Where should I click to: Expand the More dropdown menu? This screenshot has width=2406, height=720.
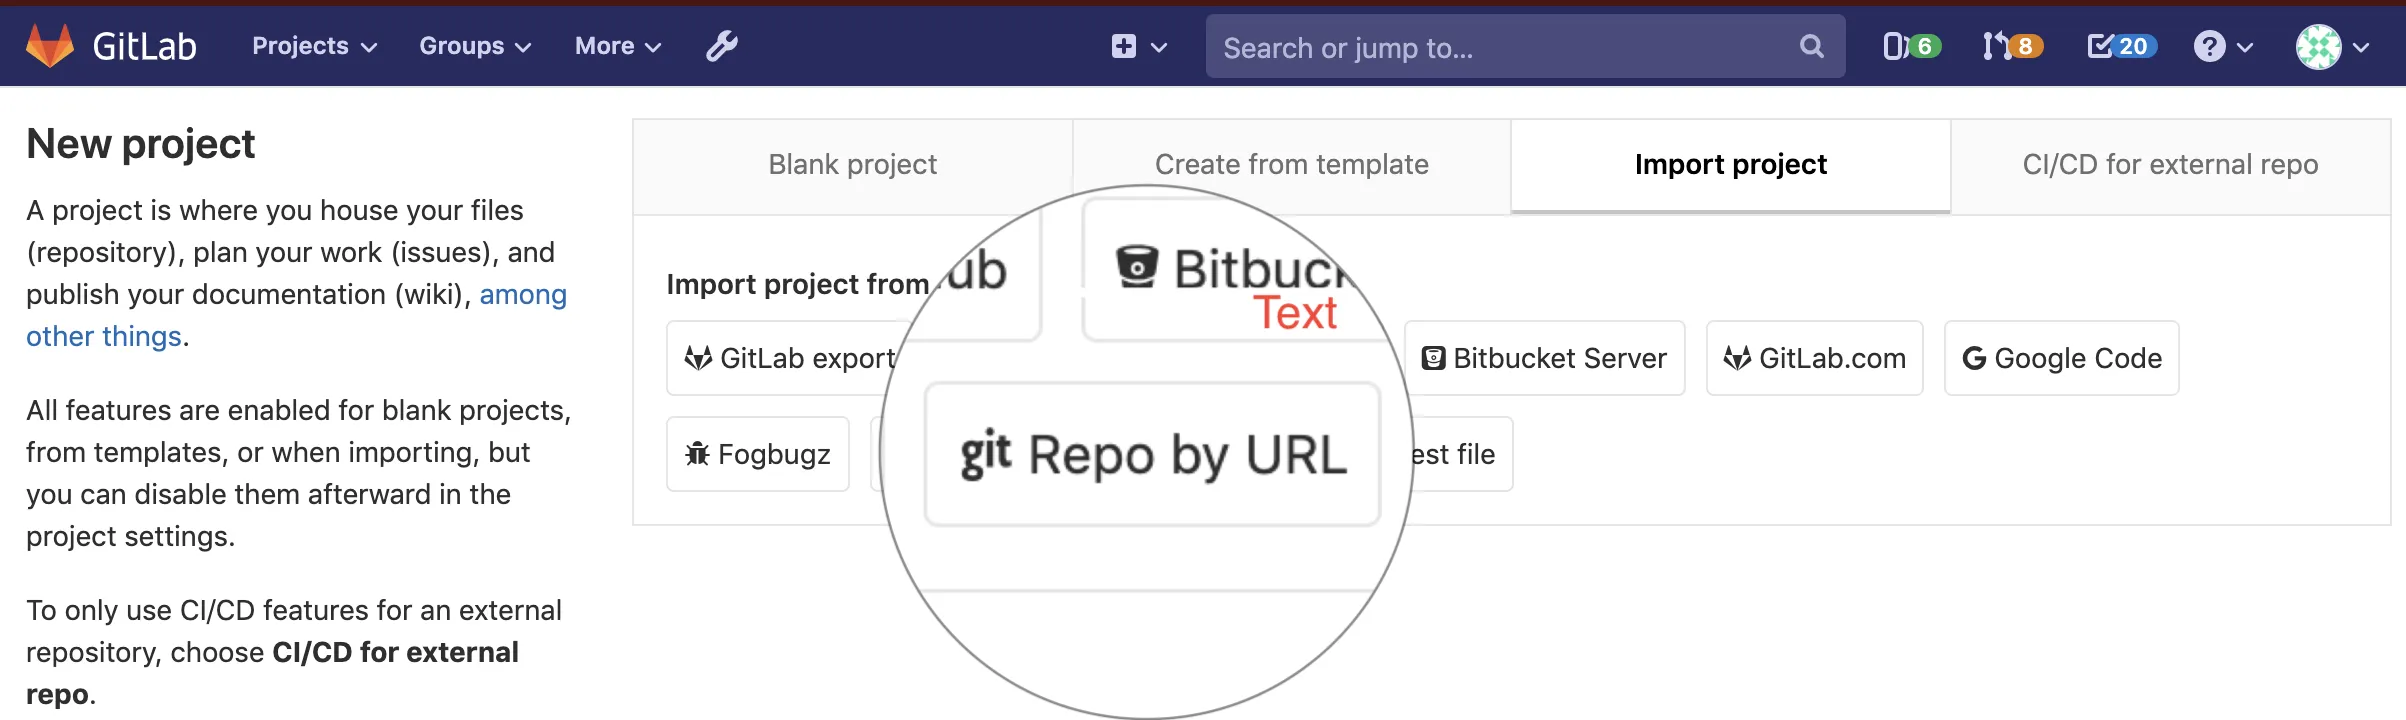pyautogui.click(x=617, y=46)
